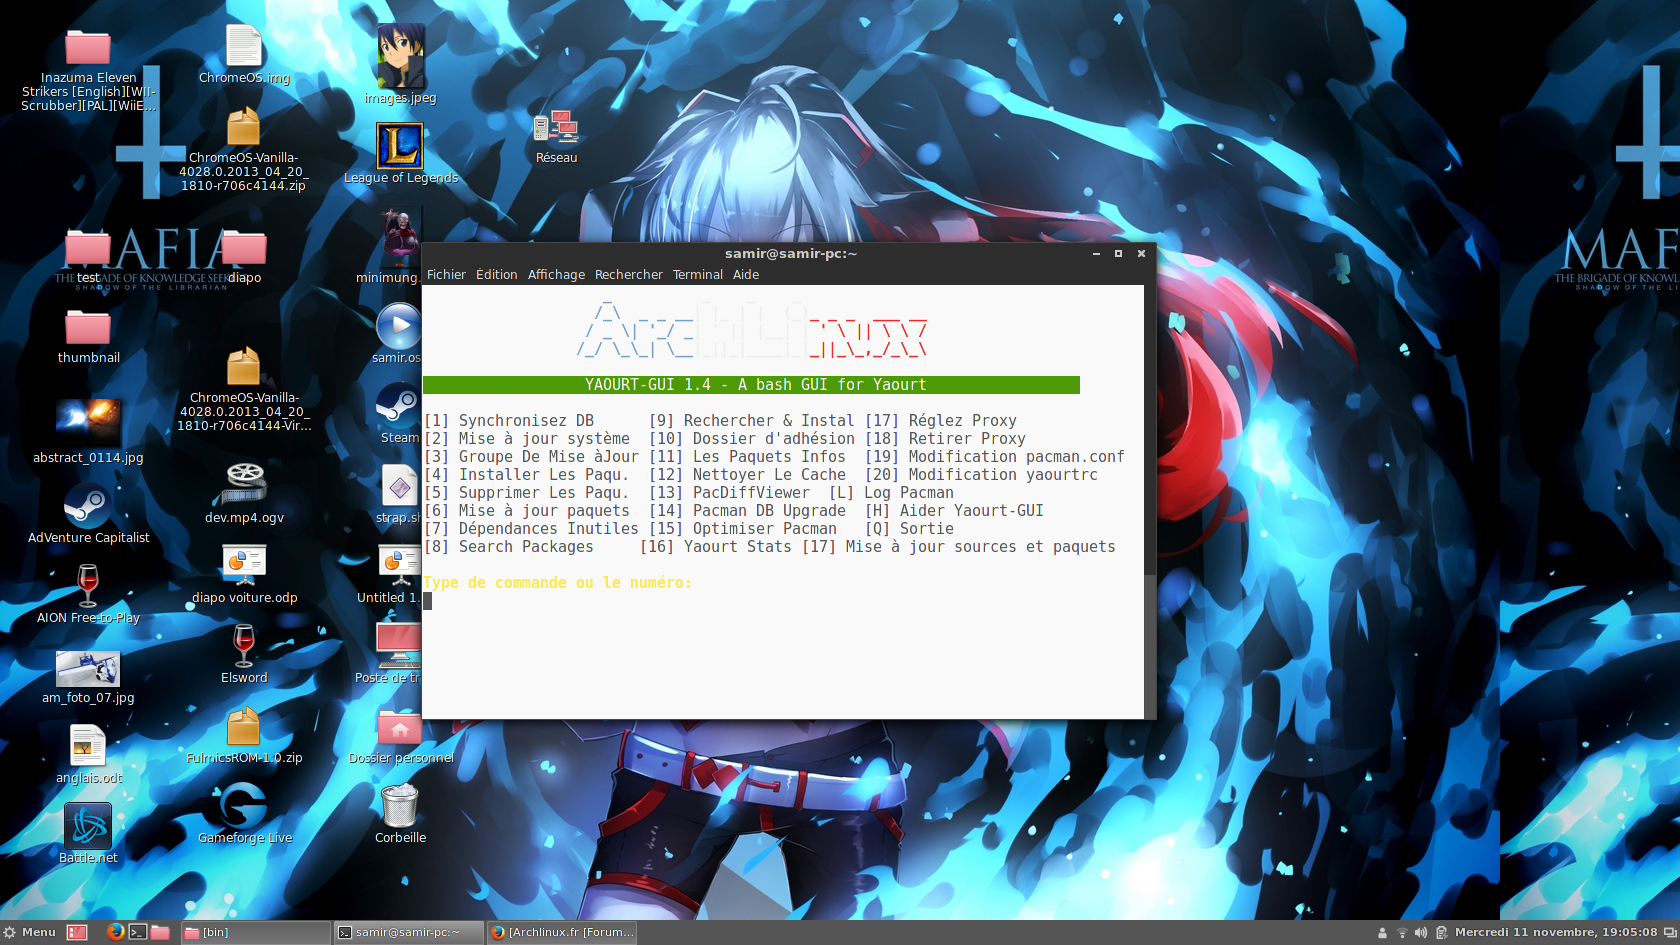Click the date and time clock
The image size is (1680, 945).
(1556, 932)
